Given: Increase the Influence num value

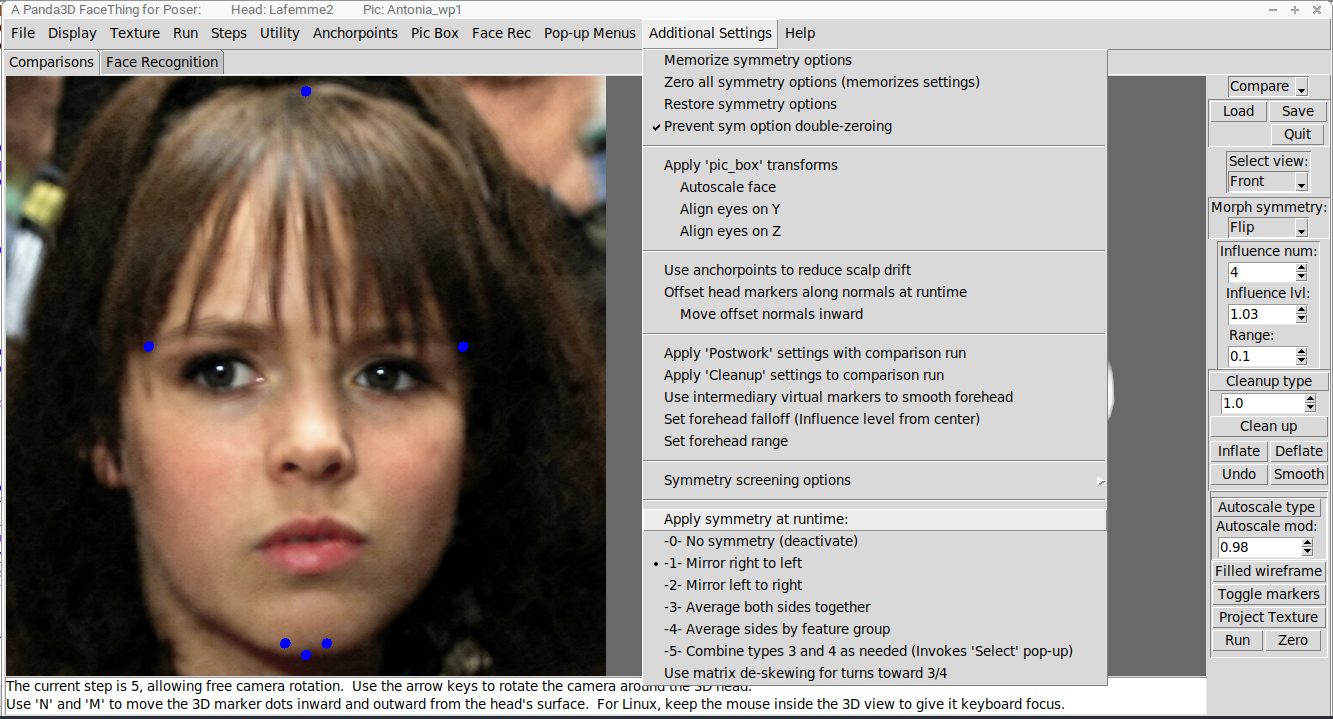Looking at the screenshot, I should click(x=1301, y=268).
